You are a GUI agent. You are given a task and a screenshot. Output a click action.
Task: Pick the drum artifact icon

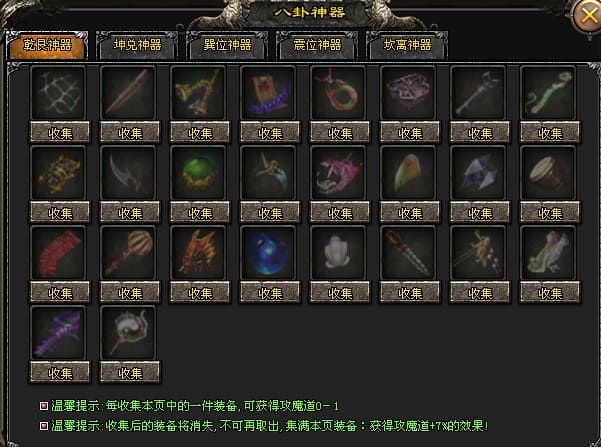pos(548,173)
